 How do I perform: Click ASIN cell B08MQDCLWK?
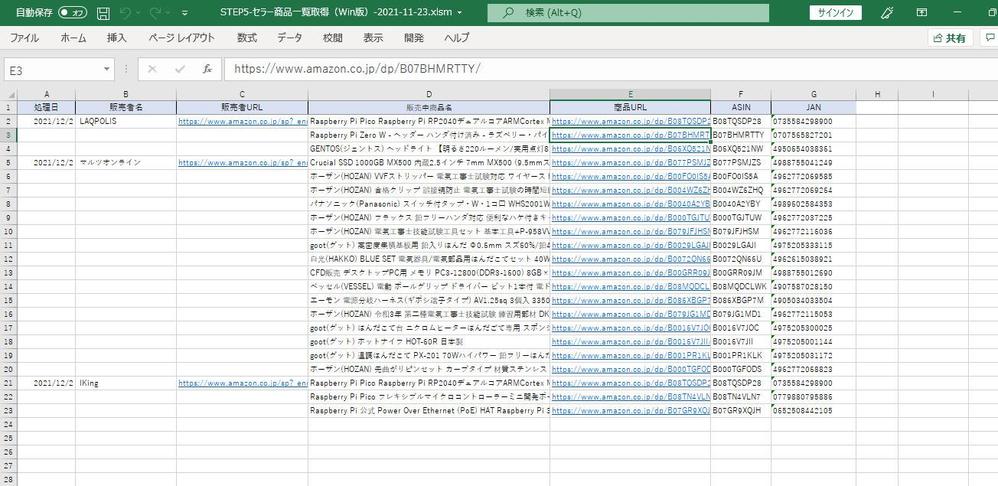click(741, 286)
